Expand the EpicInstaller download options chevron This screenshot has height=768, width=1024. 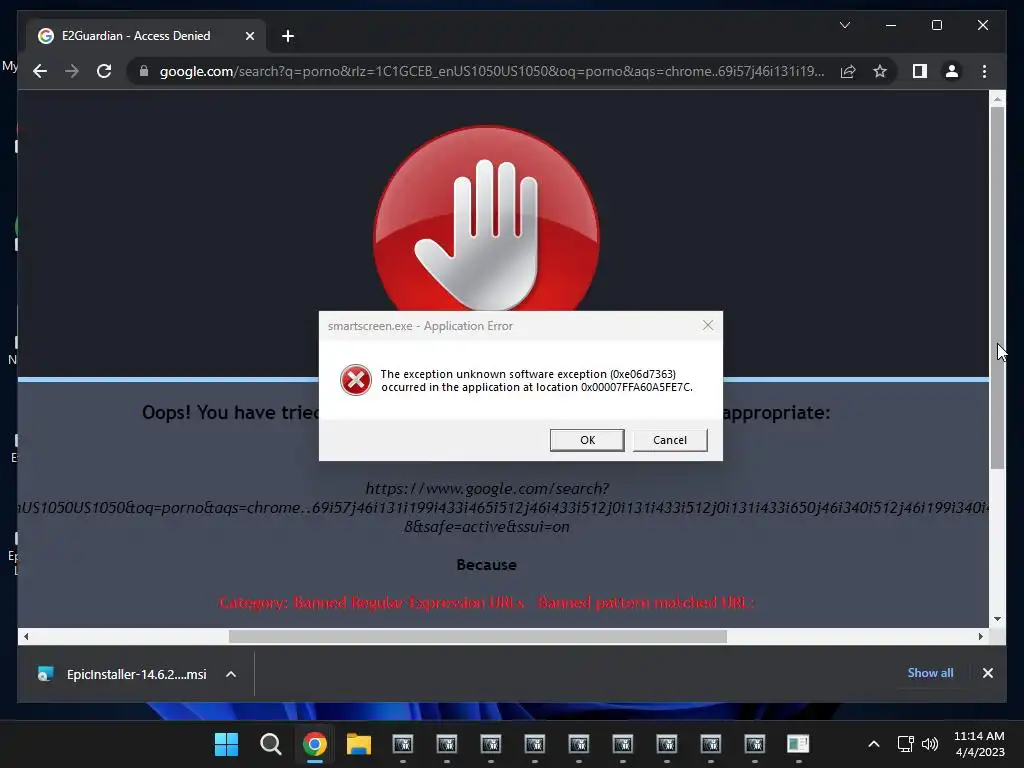click(x=231, y=674)
